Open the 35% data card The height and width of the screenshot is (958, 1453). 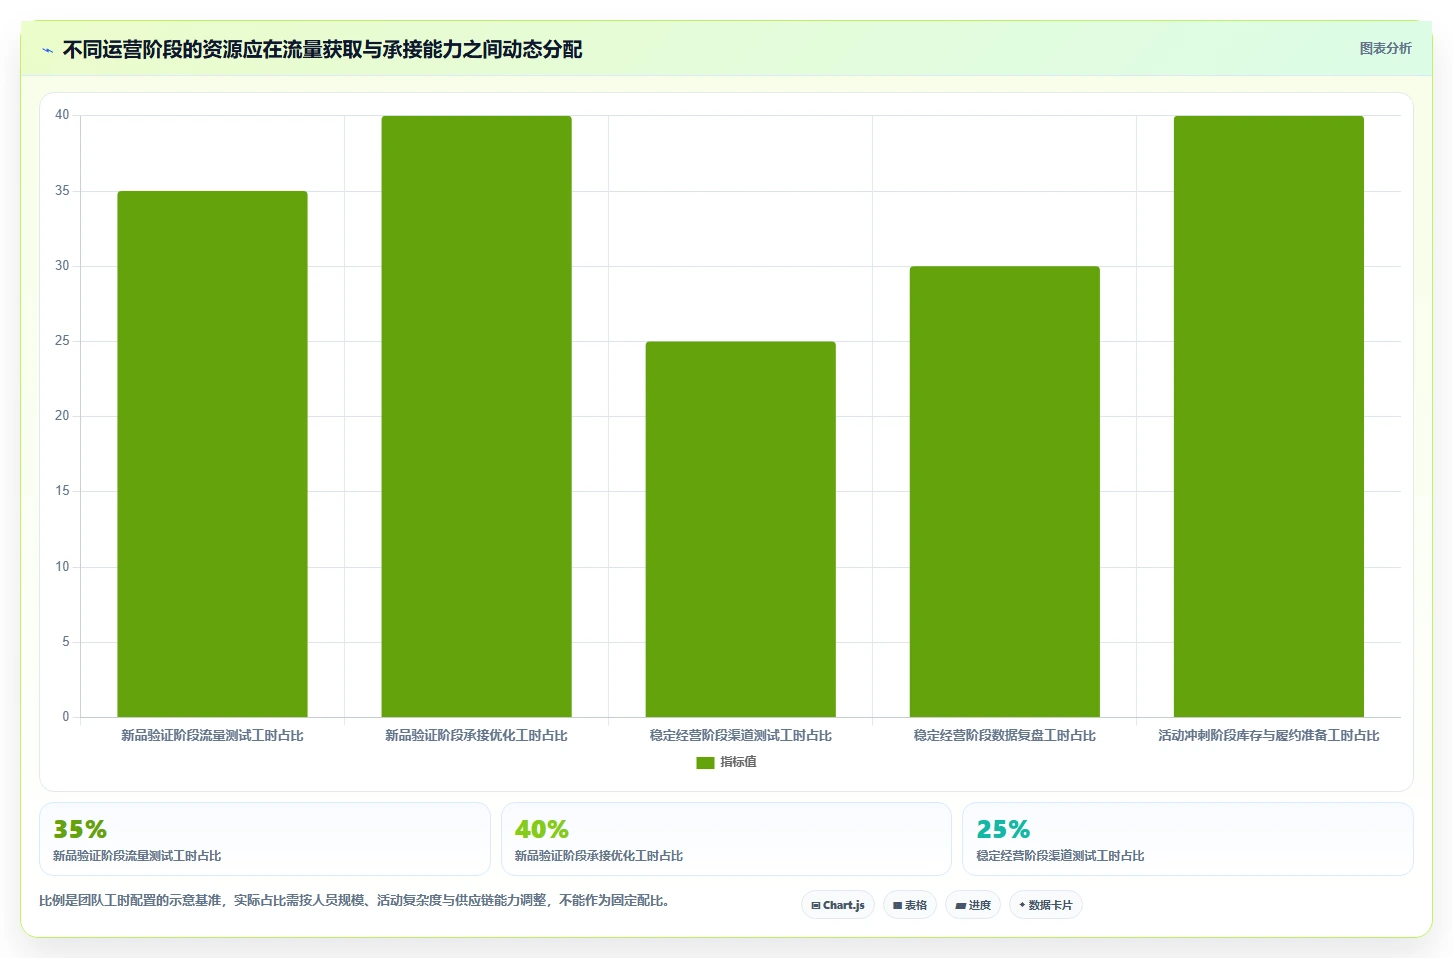[x=265, y=839]
